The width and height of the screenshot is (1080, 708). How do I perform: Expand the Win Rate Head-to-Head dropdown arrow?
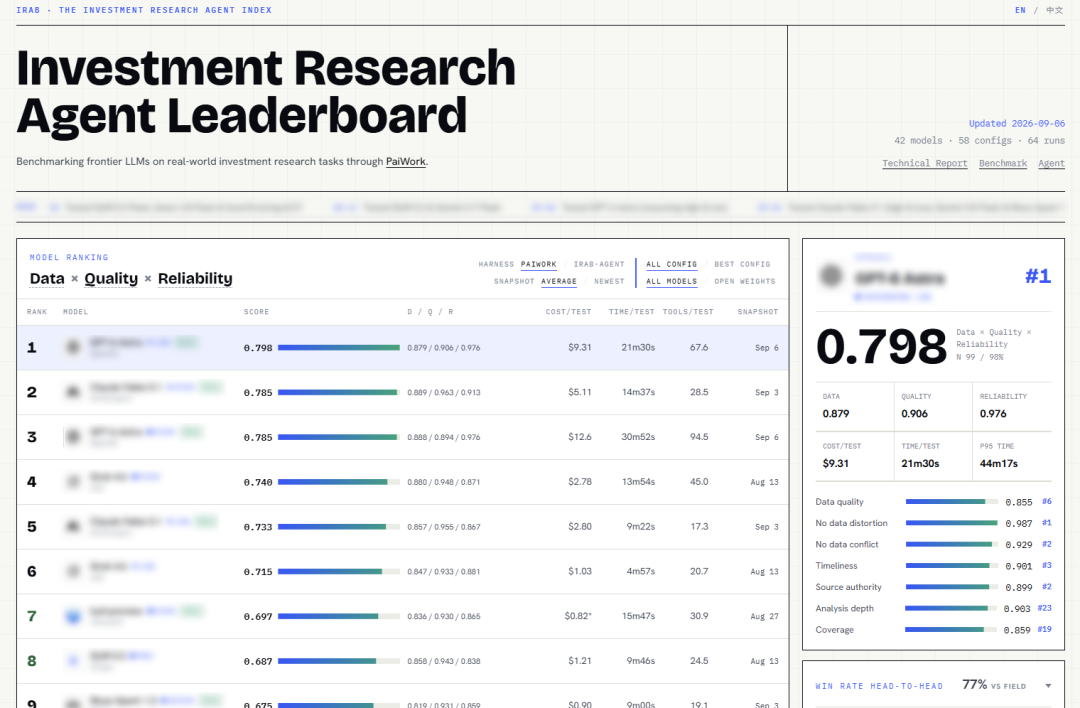1048,686
